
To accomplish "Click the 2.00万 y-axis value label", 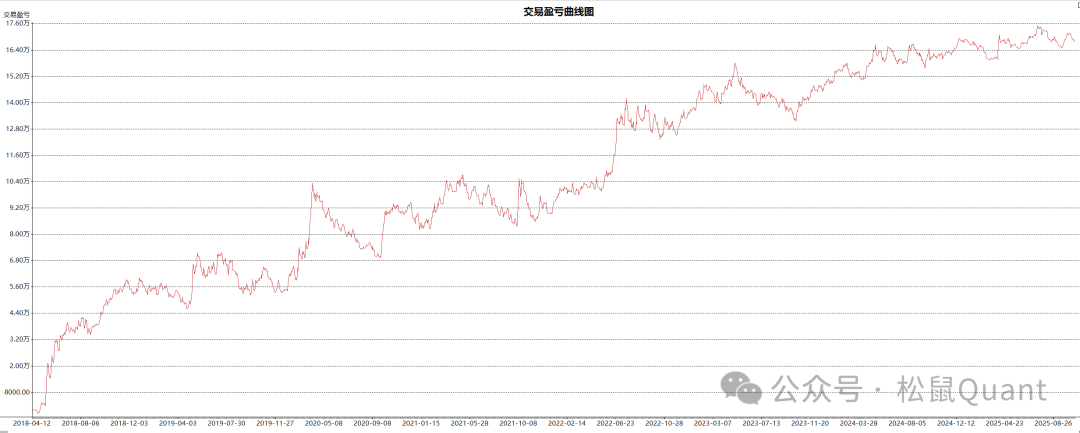I will click(x=17, y=366).
